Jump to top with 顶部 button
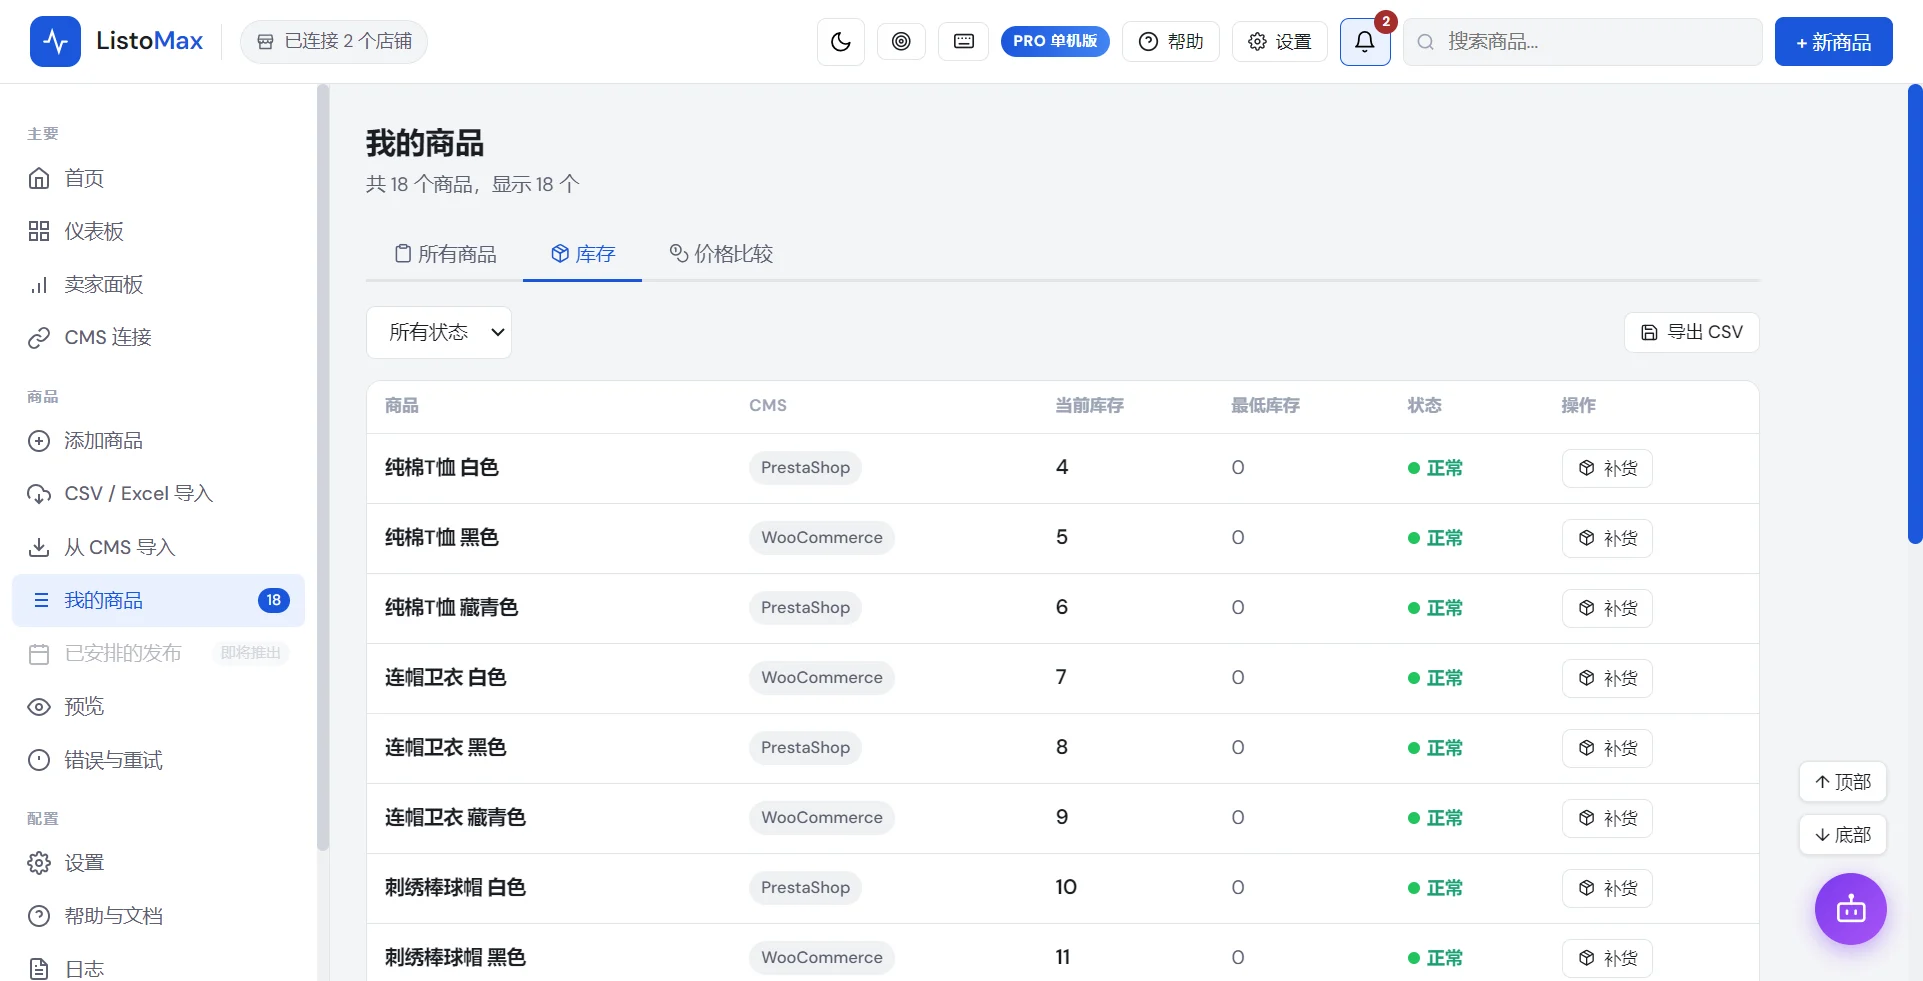 (x=1842, y=782)
